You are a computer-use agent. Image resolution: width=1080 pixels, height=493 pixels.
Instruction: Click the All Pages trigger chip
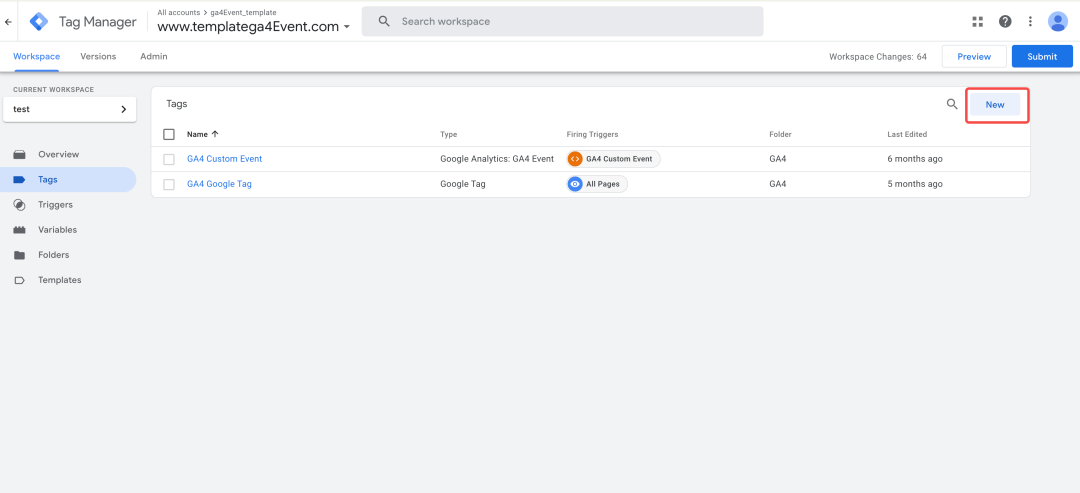pos(596,185)
